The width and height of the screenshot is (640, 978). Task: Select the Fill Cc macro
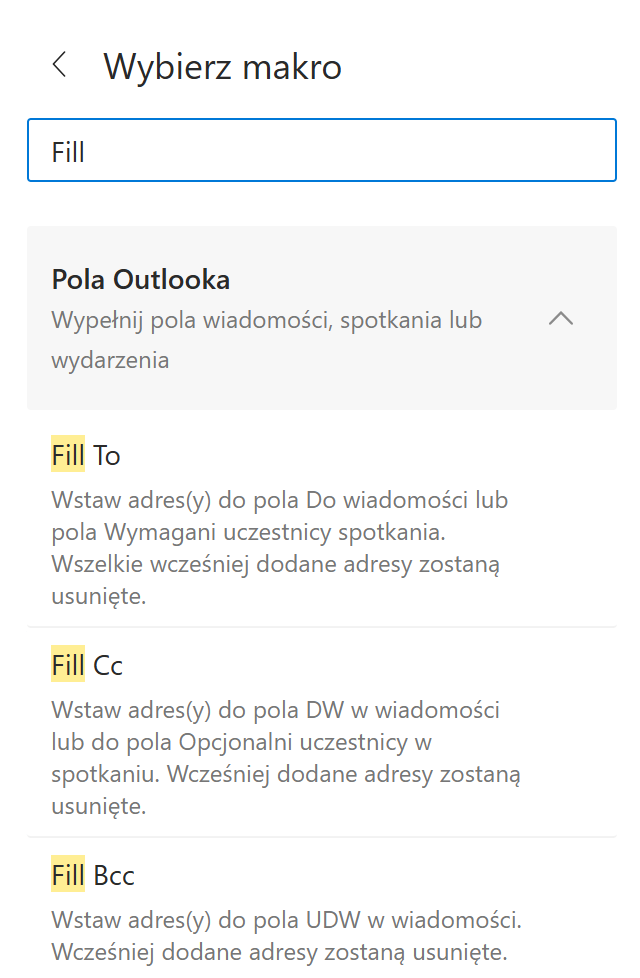click(86, 664)
